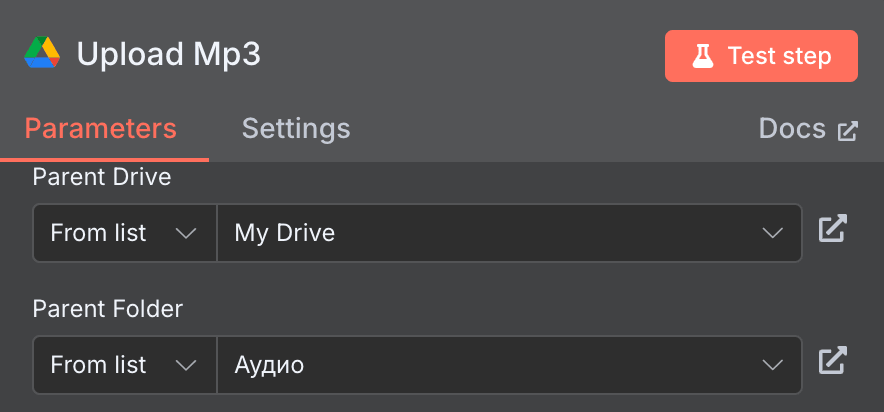Click the My Drive selection field

tap(490, 233)
